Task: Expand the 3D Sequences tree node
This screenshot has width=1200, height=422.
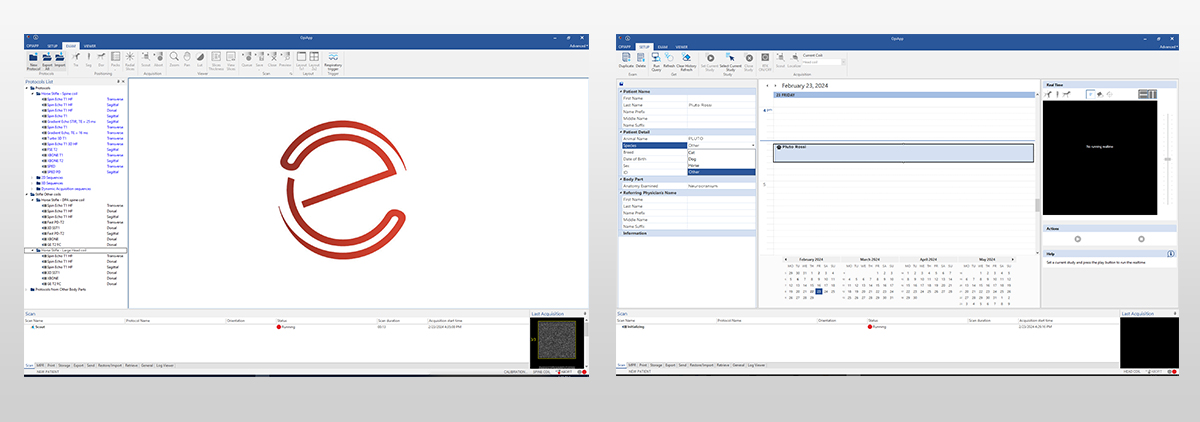Action: point(32,183)
